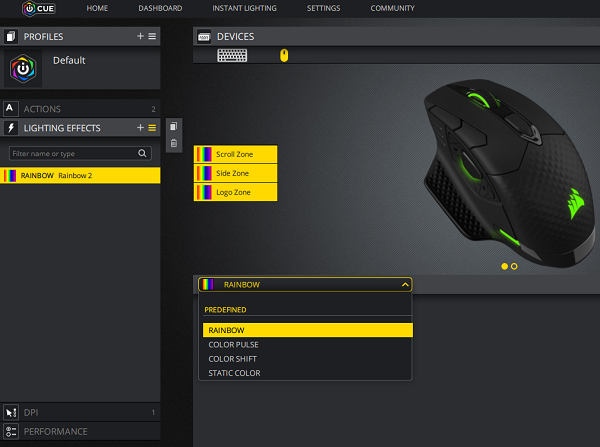Click the Performance sliders icon
The image size is (600, 447).
(11, 431)
